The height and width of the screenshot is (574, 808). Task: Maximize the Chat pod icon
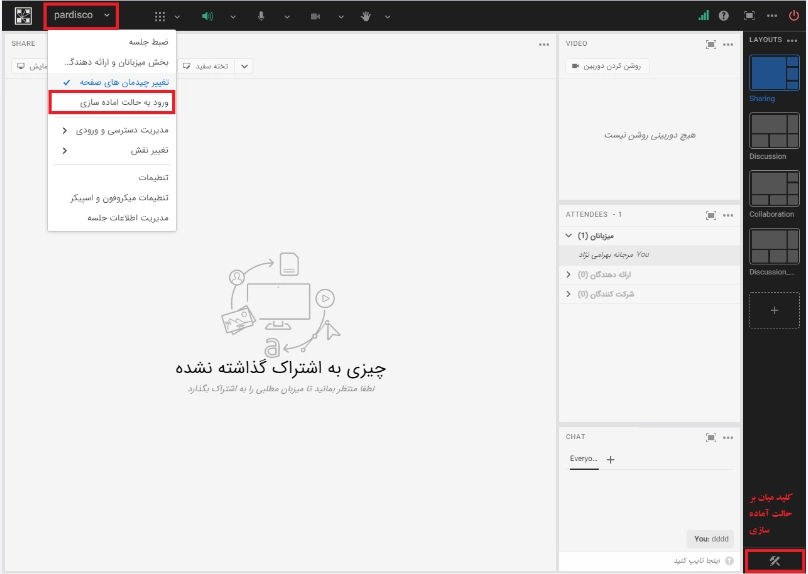(x=711, y=437)
